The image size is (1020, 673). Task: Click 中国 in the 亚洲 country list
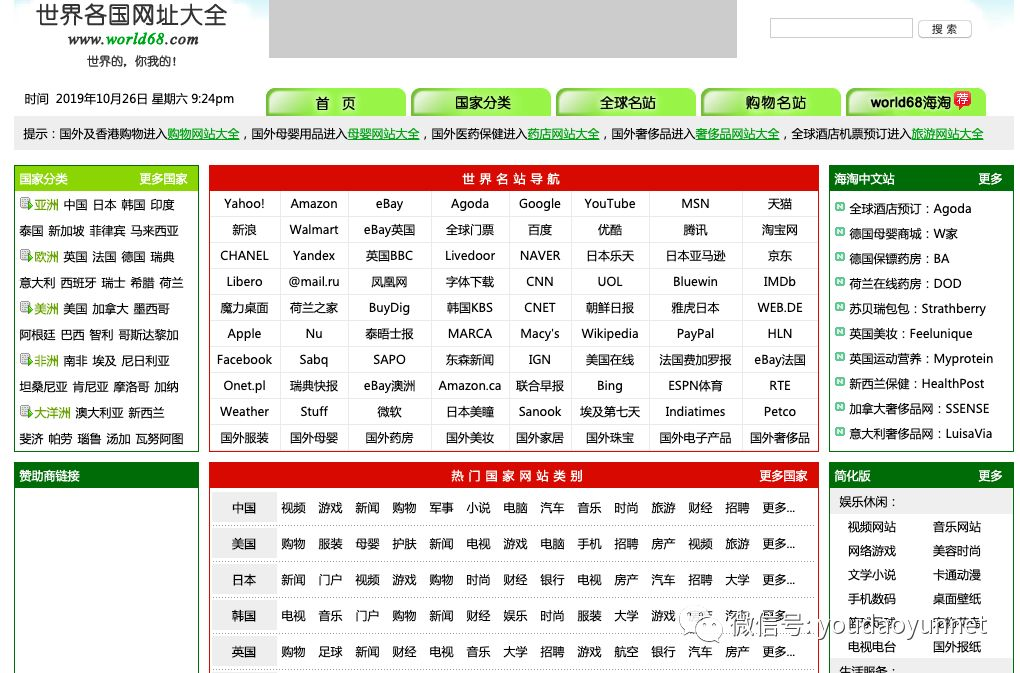coord(75,205)
